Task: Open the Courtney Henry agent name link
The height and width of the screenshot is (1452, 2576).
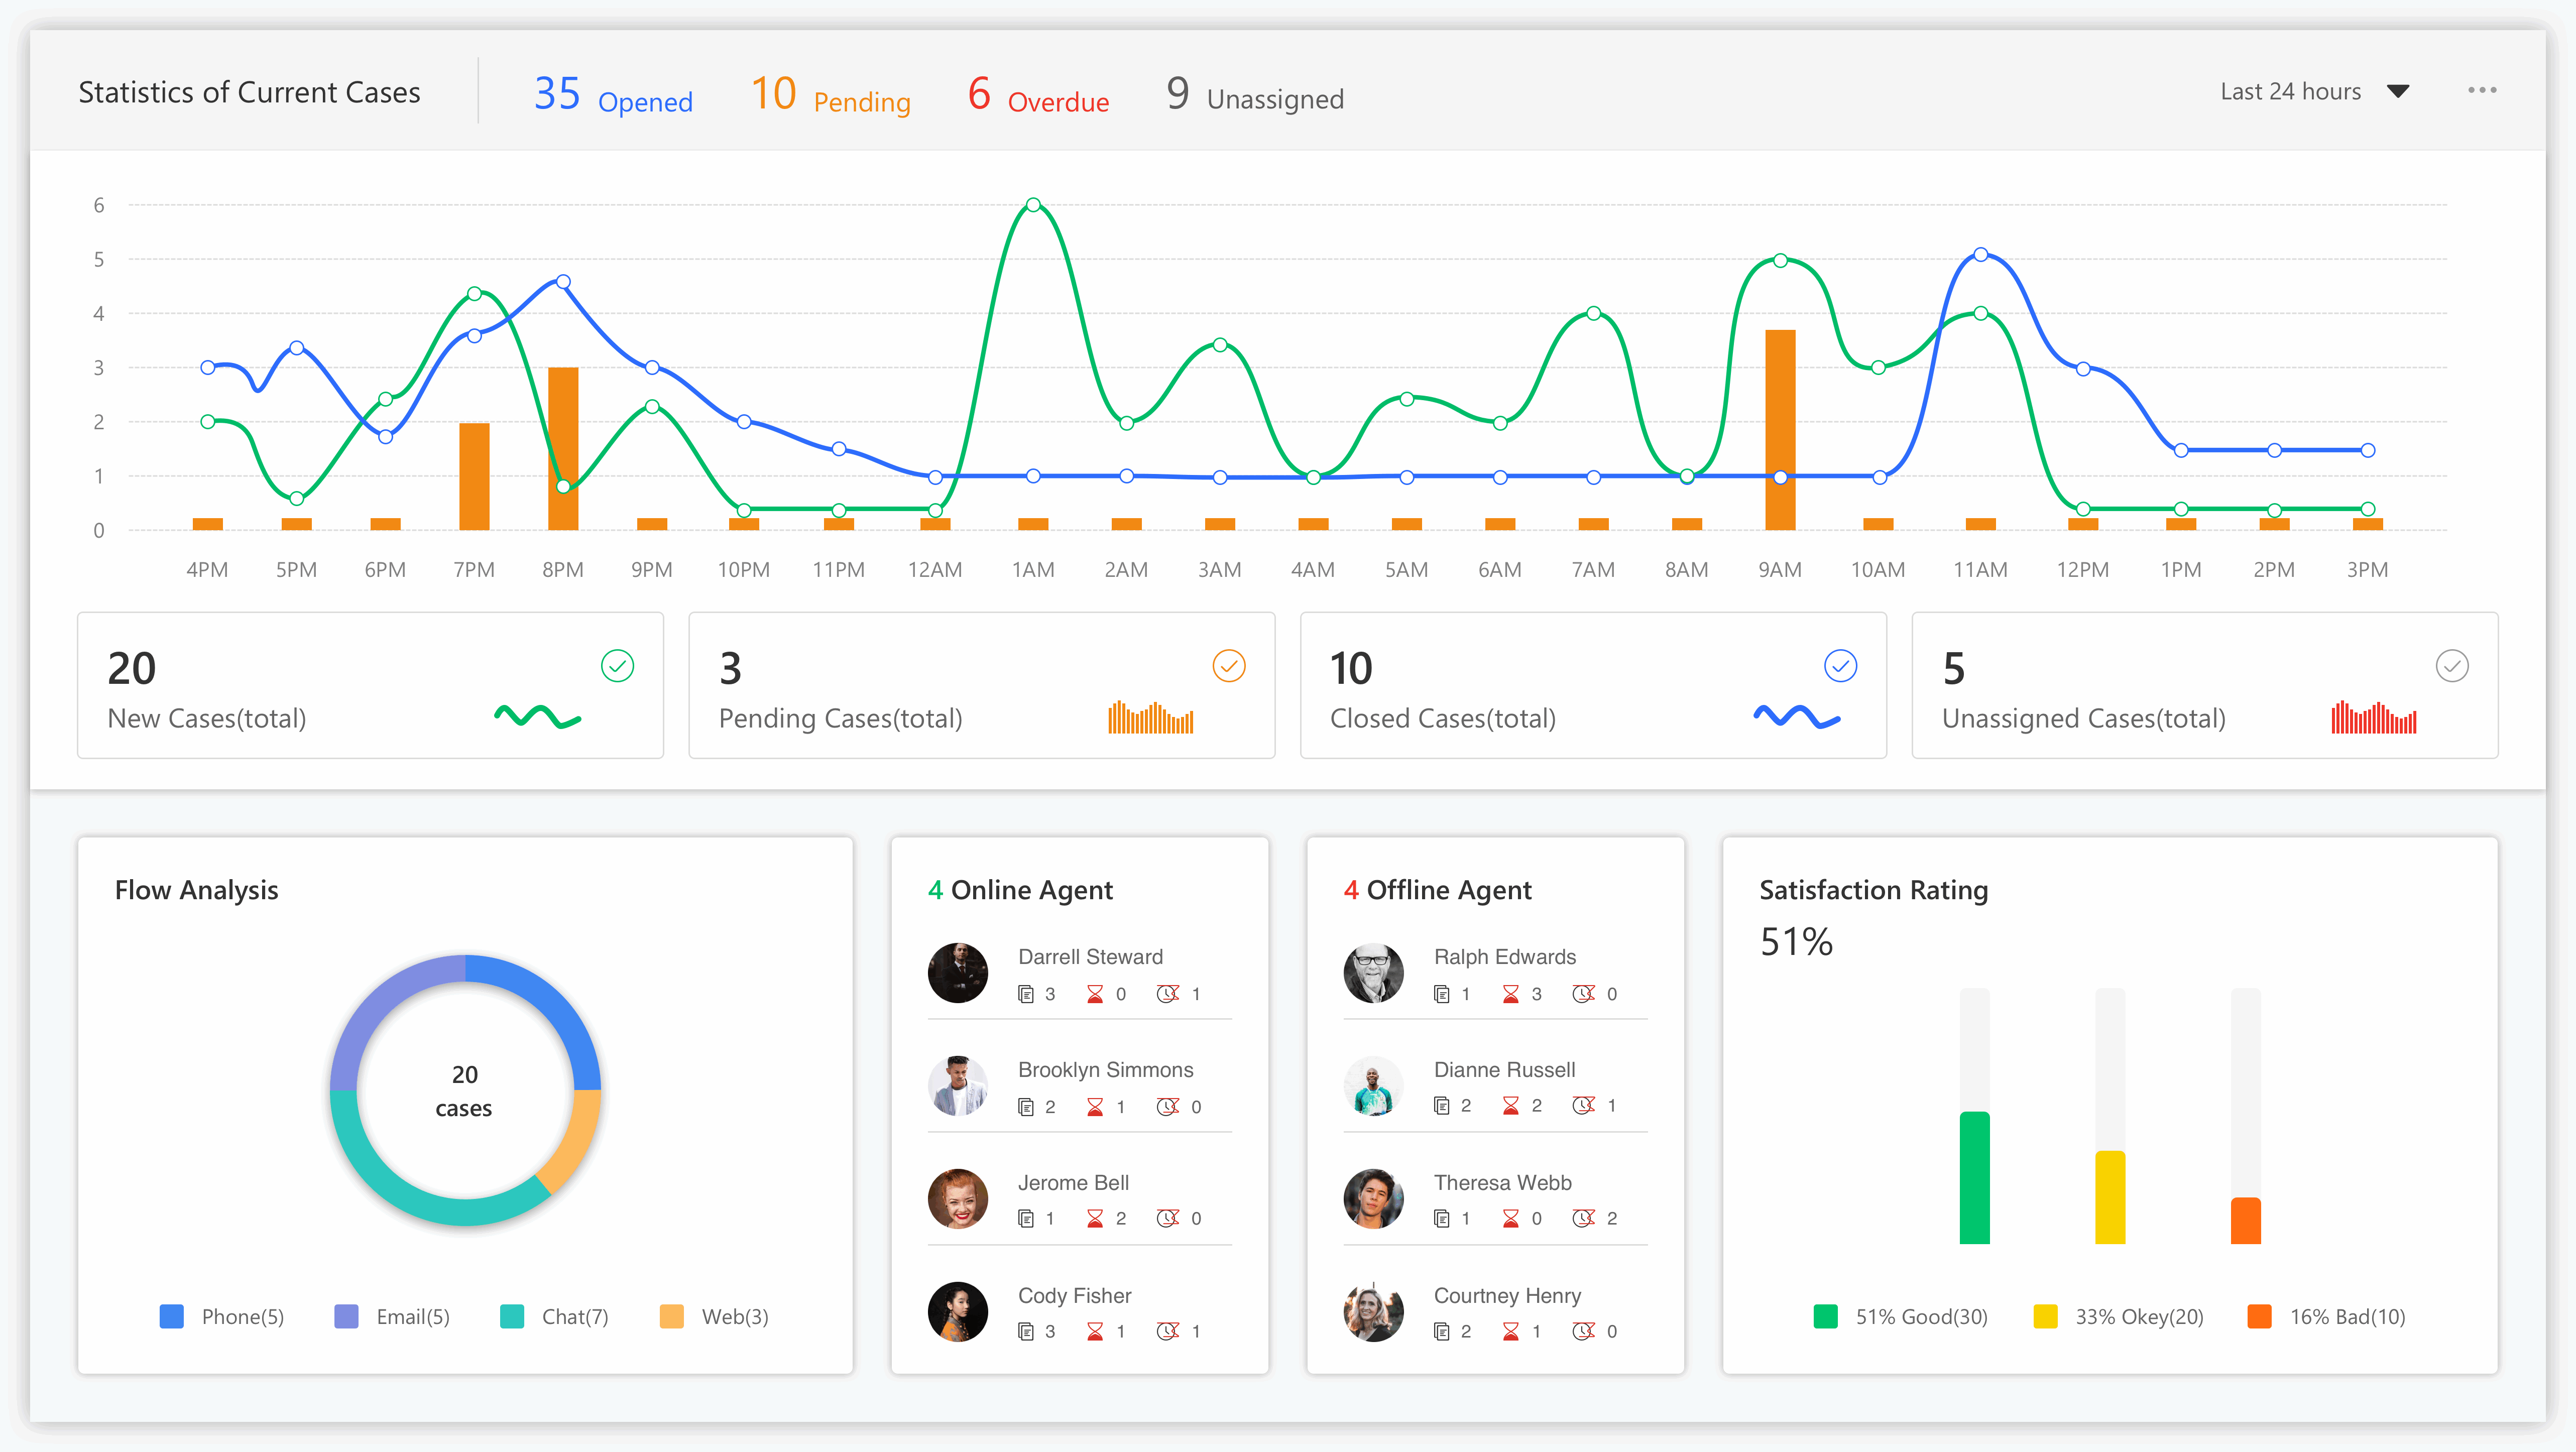Action: (1507, 1296)
